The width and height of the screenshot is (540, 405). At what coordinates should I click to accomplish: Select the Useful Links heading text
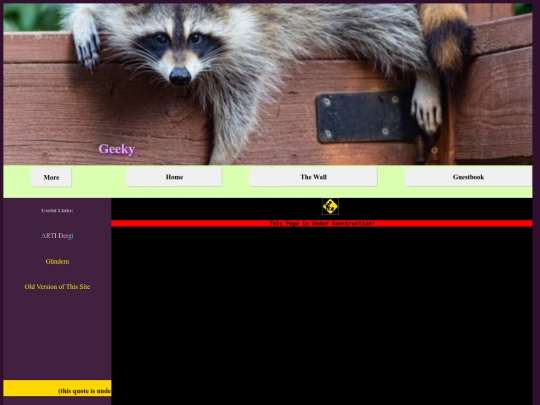57,210
